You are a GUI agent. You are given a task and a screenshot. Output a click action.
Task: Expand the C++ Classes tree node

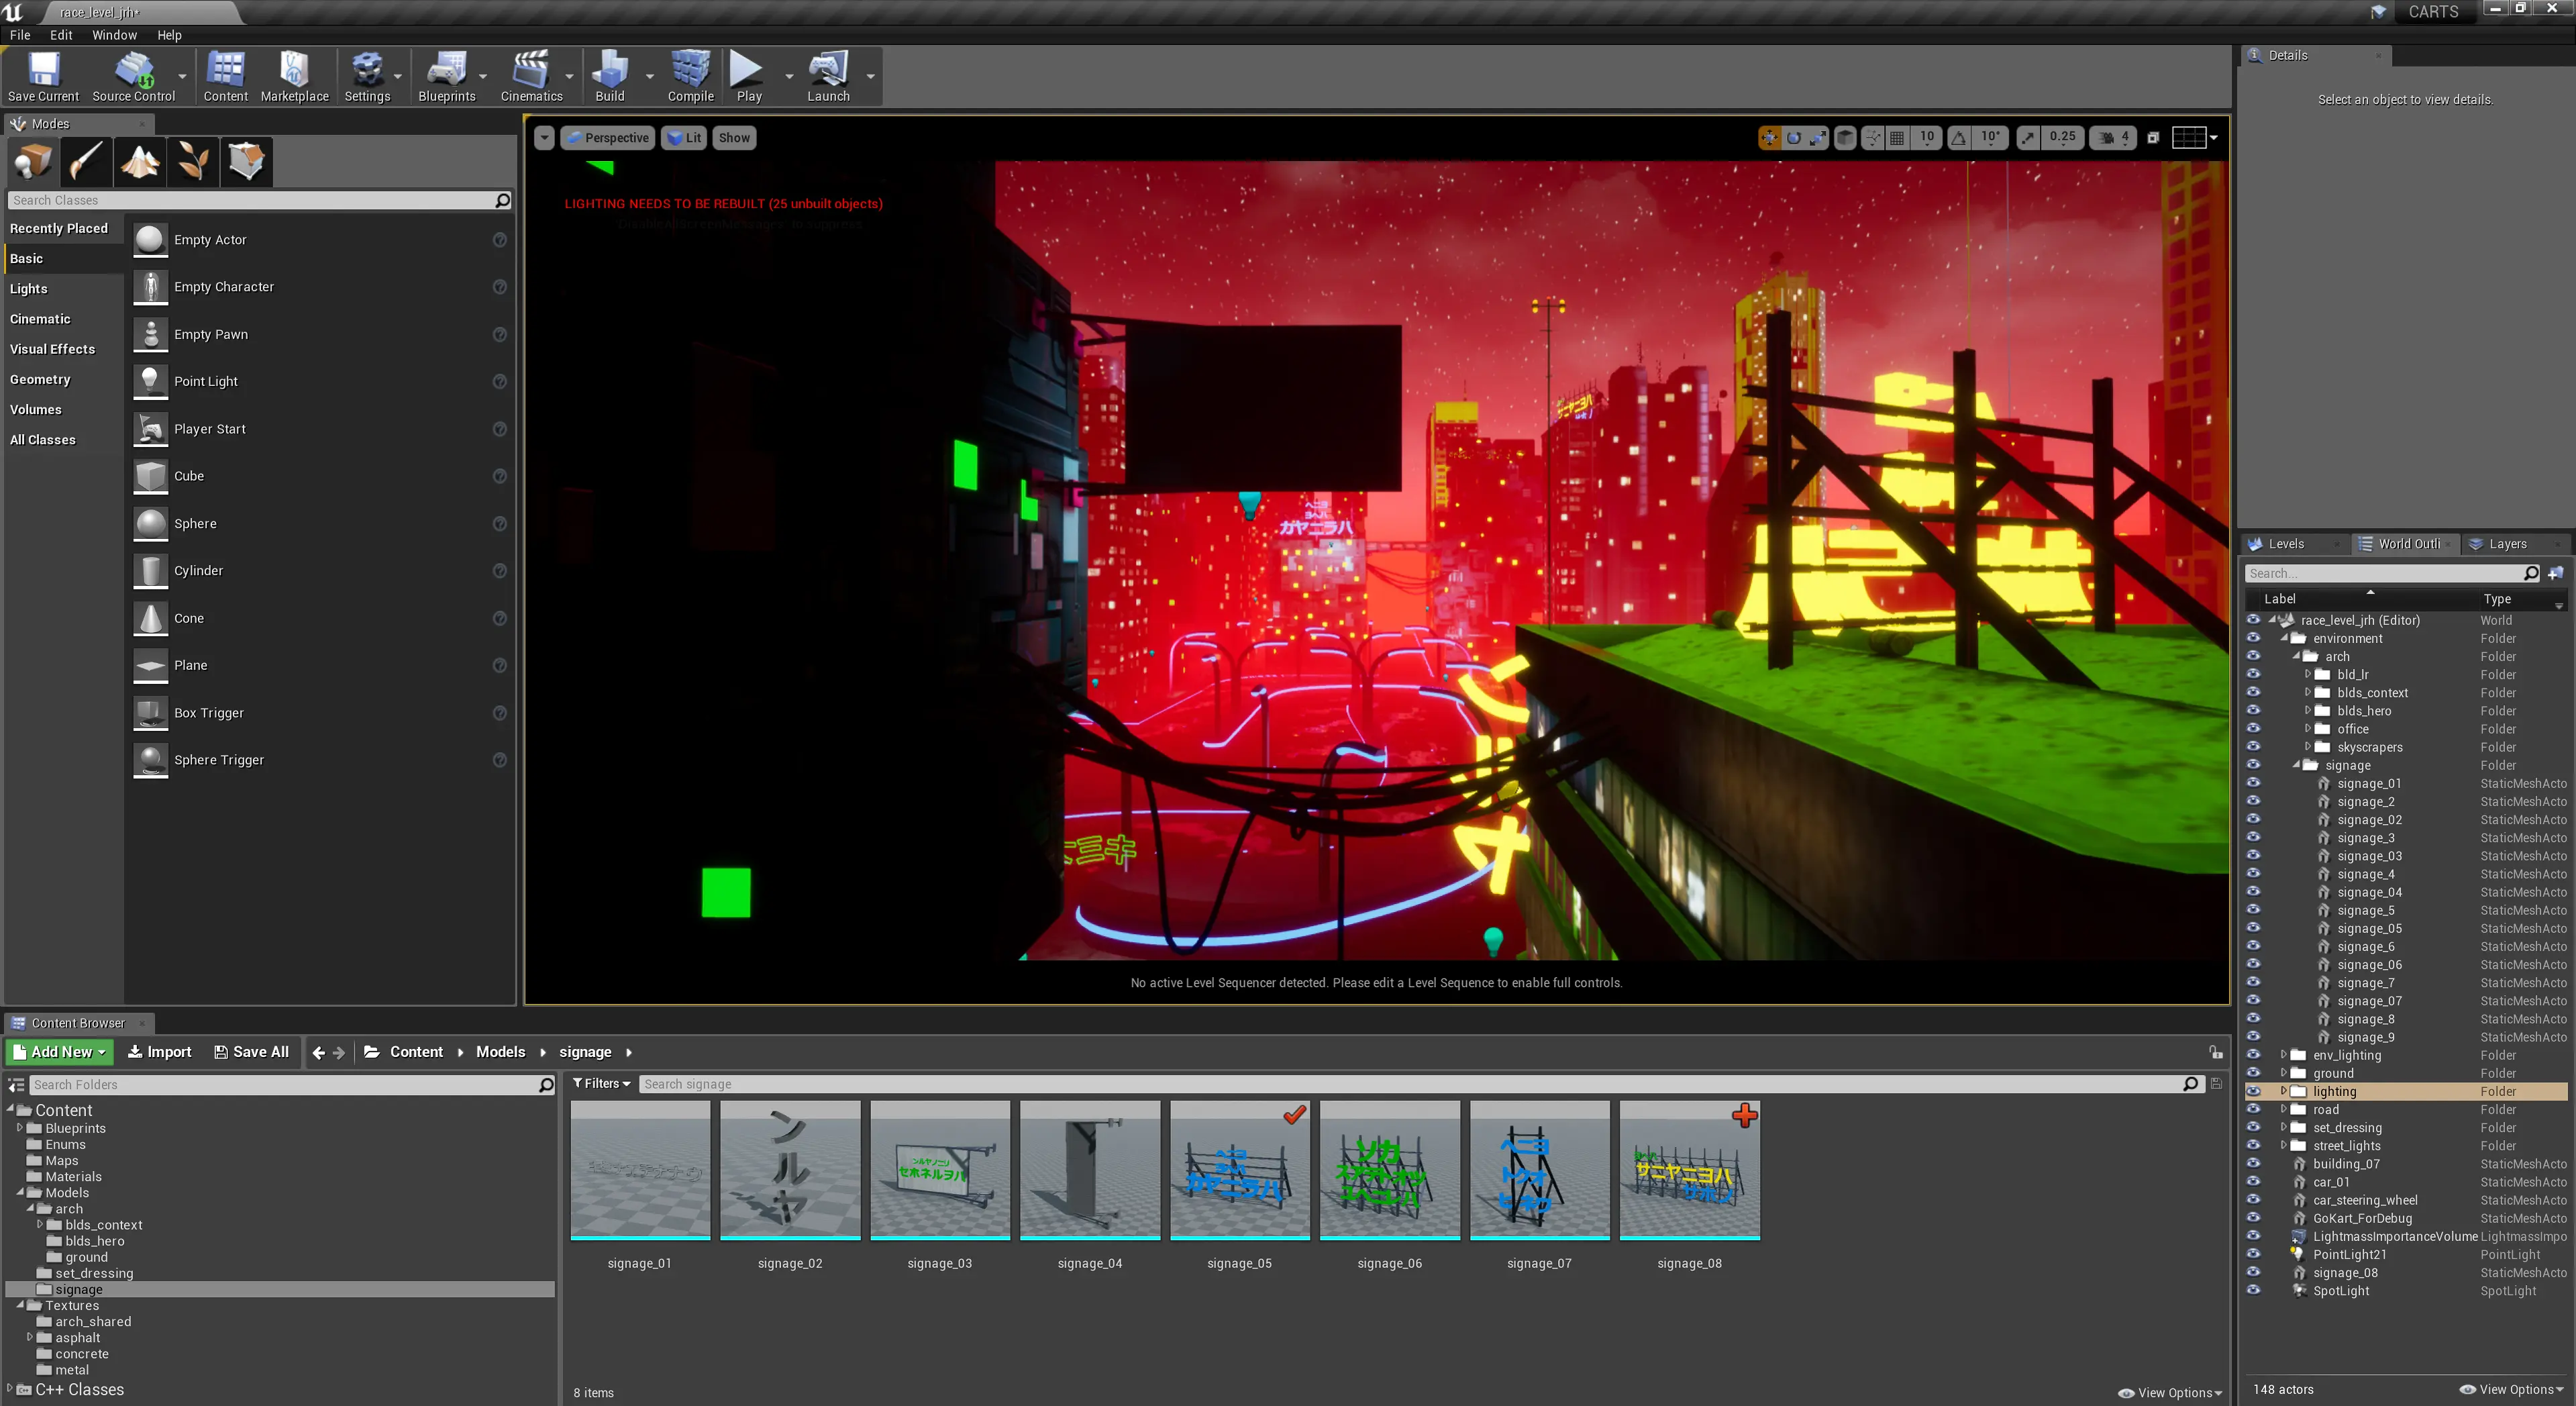click(x=10, y=1389)
